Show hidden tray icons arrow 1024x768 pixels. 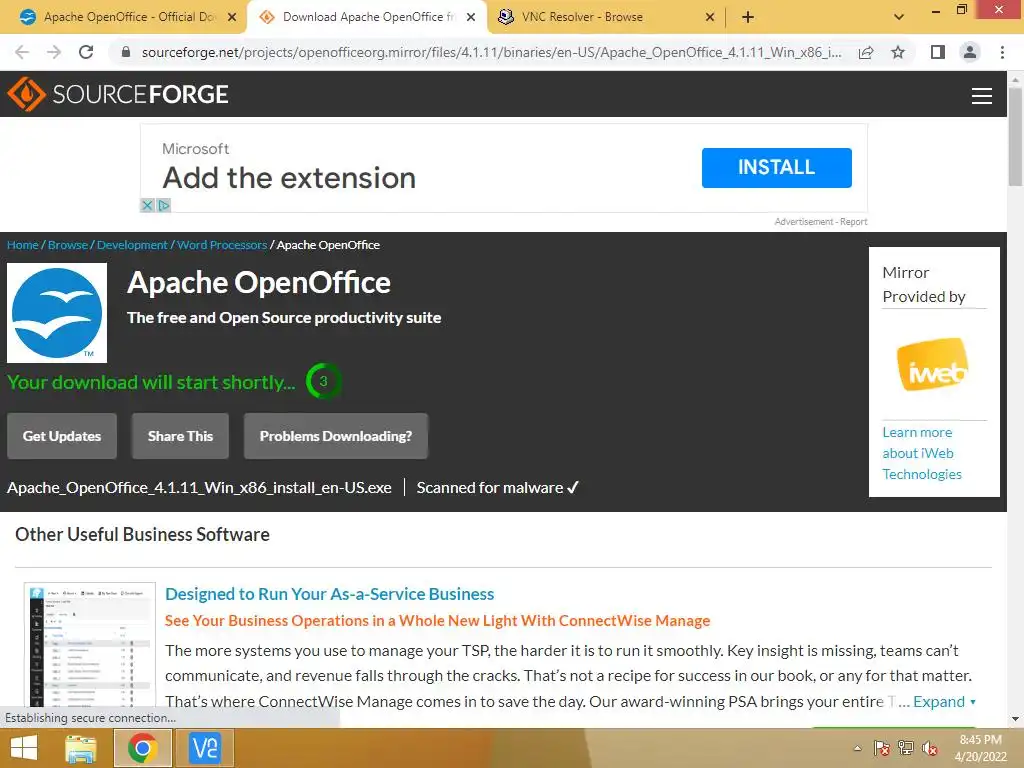pyautogui.click(x=857, y=748)
